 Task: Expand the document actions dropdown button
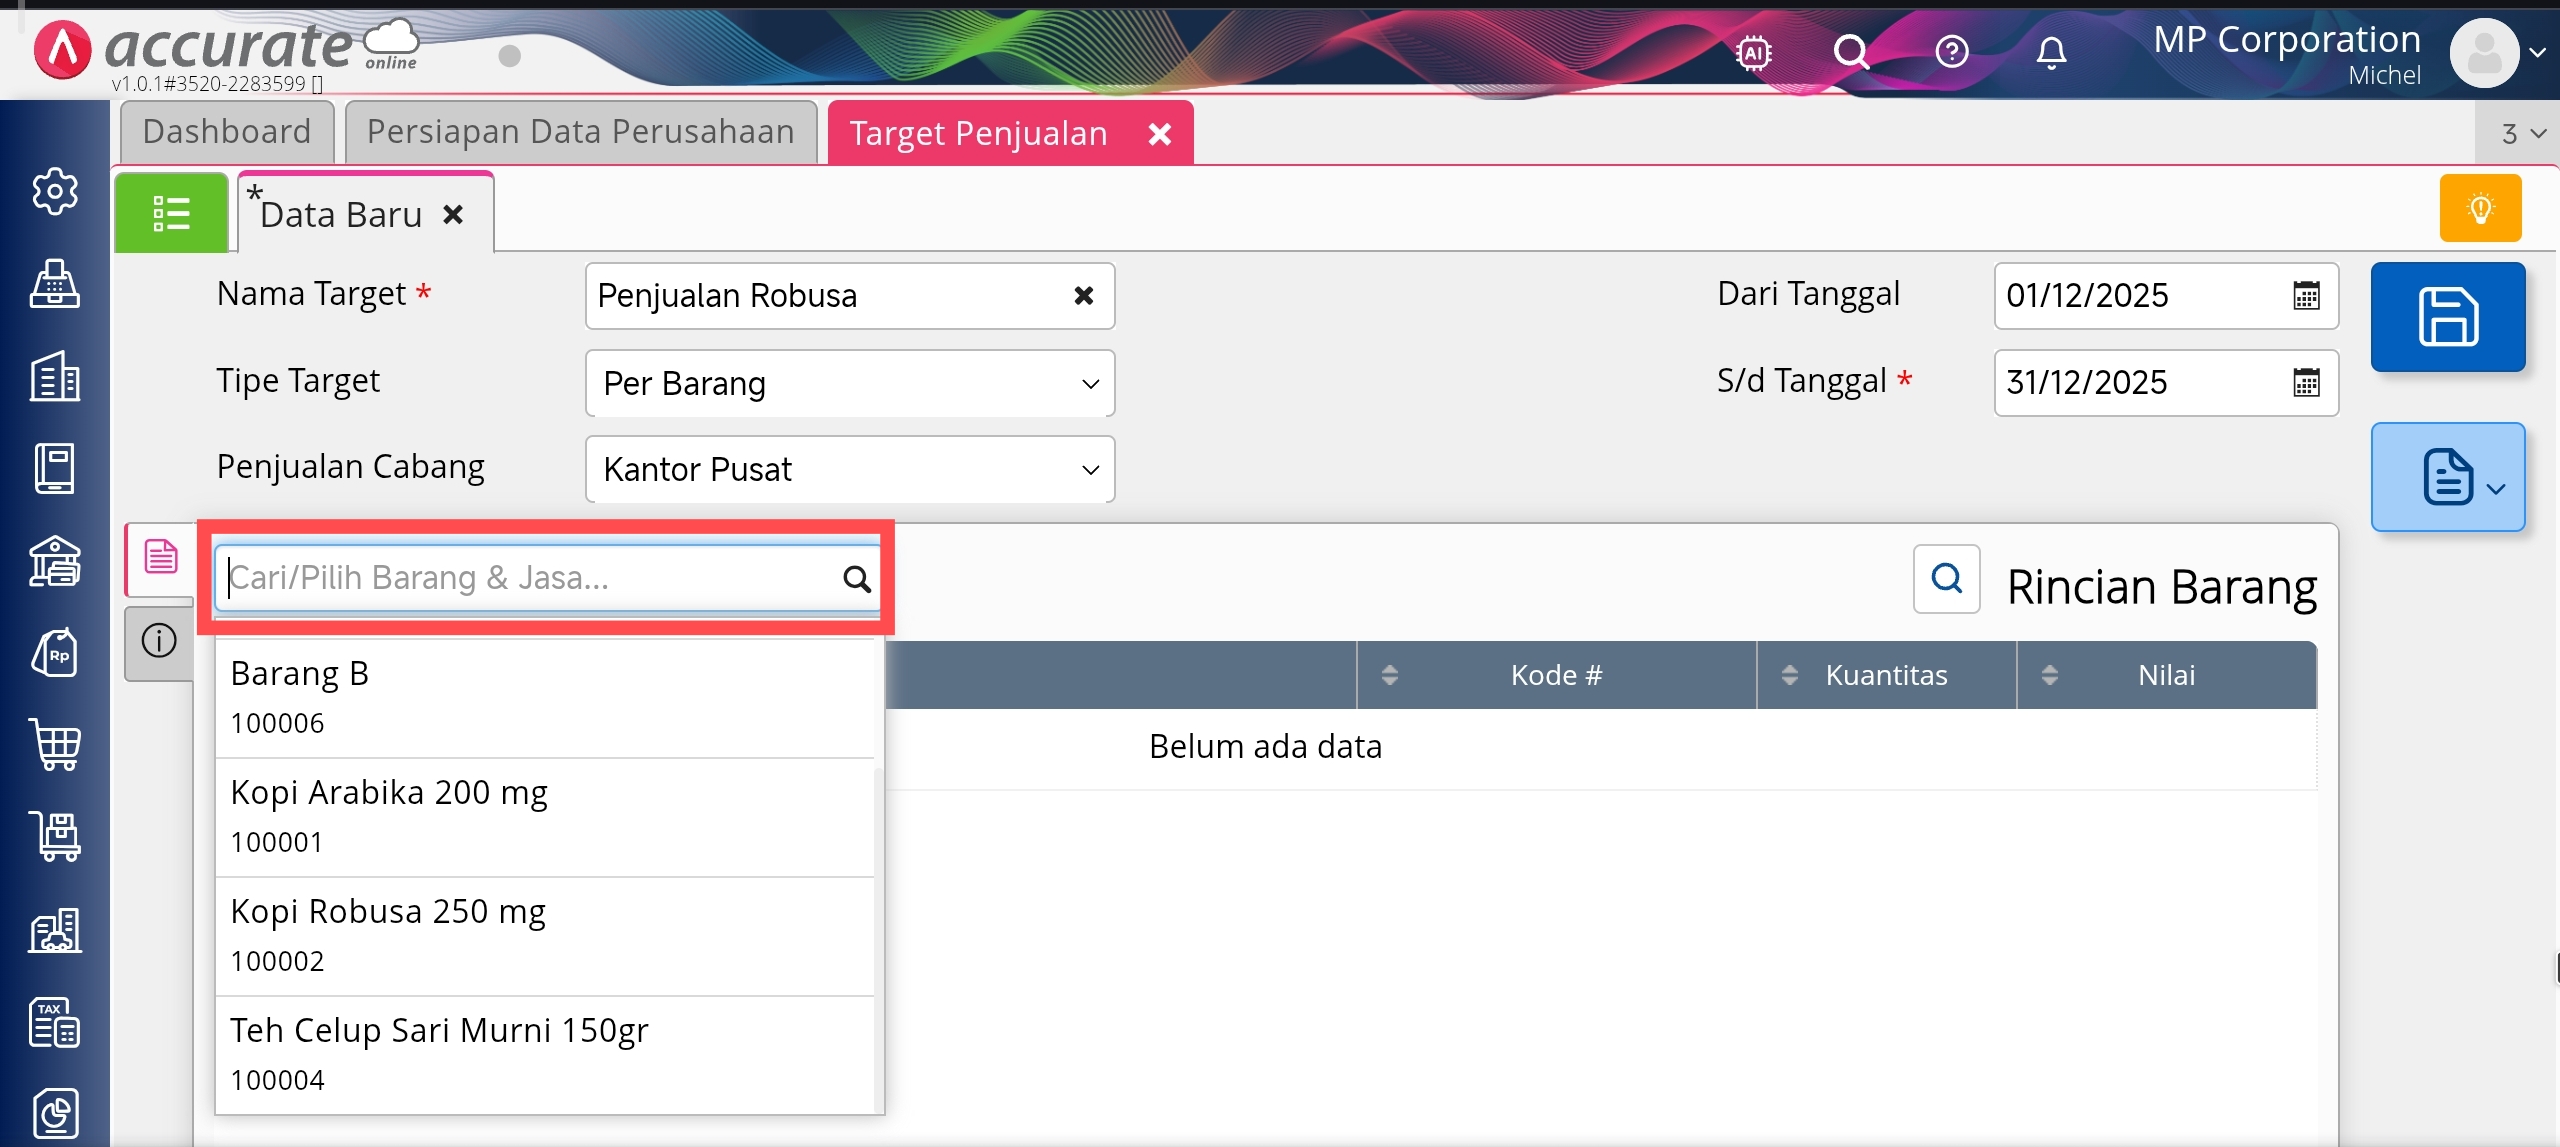[2447, 477]
